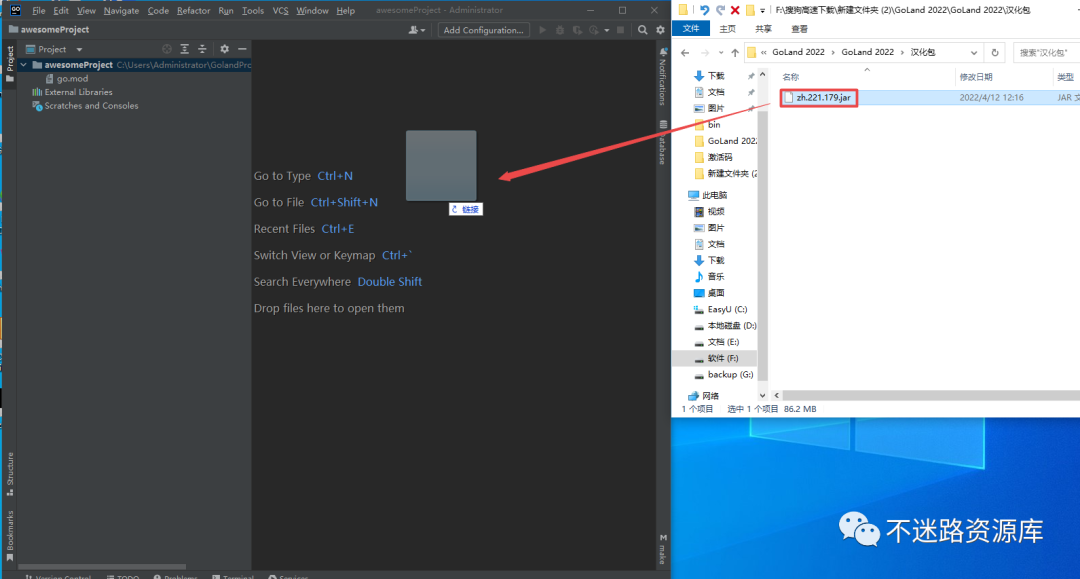Open the Code With Me user dropdown
The image size is (1080, 579).
(x=417, y=30)
